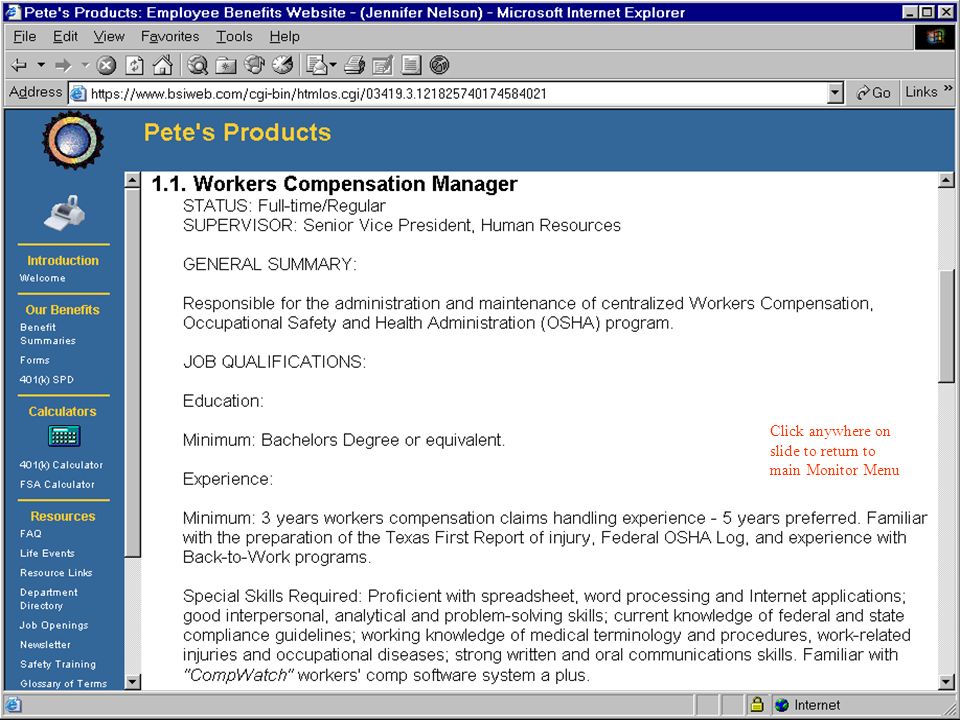Open the Edit menu
Viewport: 960px width, 720px height.
pyautogui.click(x=65, y=37)
